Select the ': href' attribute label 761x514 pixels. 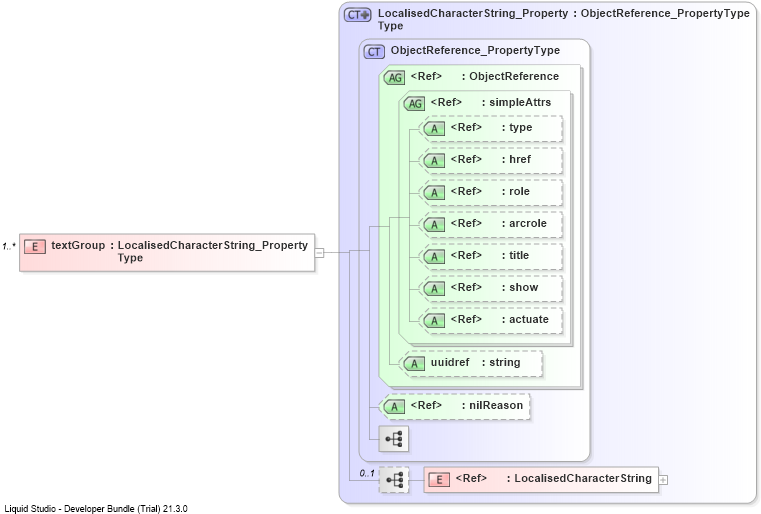tap(516, 159)
